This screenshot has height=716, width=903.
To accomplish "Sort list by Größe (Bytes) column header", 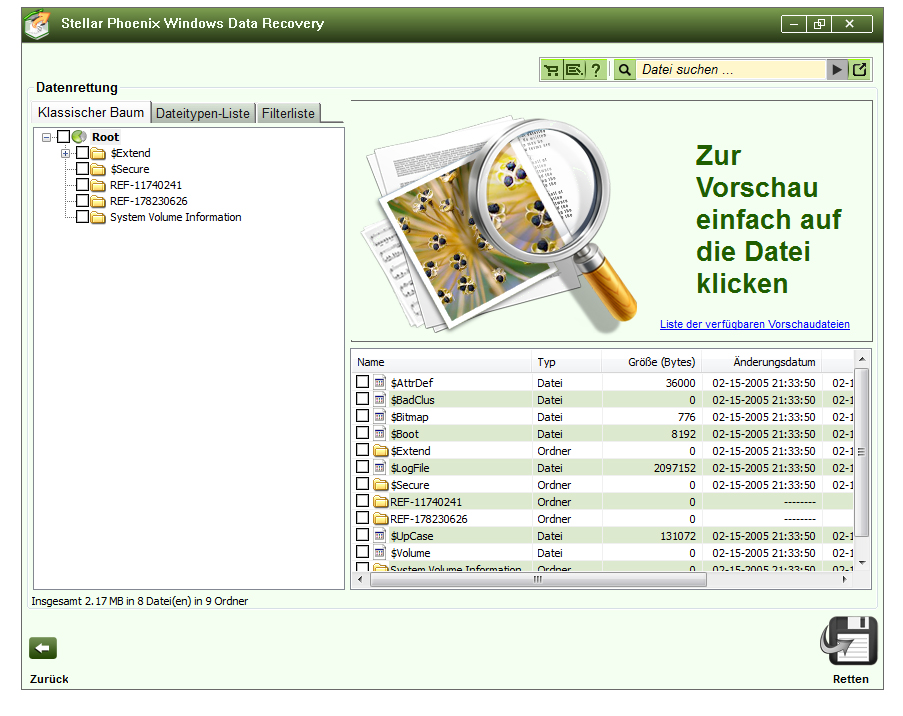I will click(x=651, y=362).
